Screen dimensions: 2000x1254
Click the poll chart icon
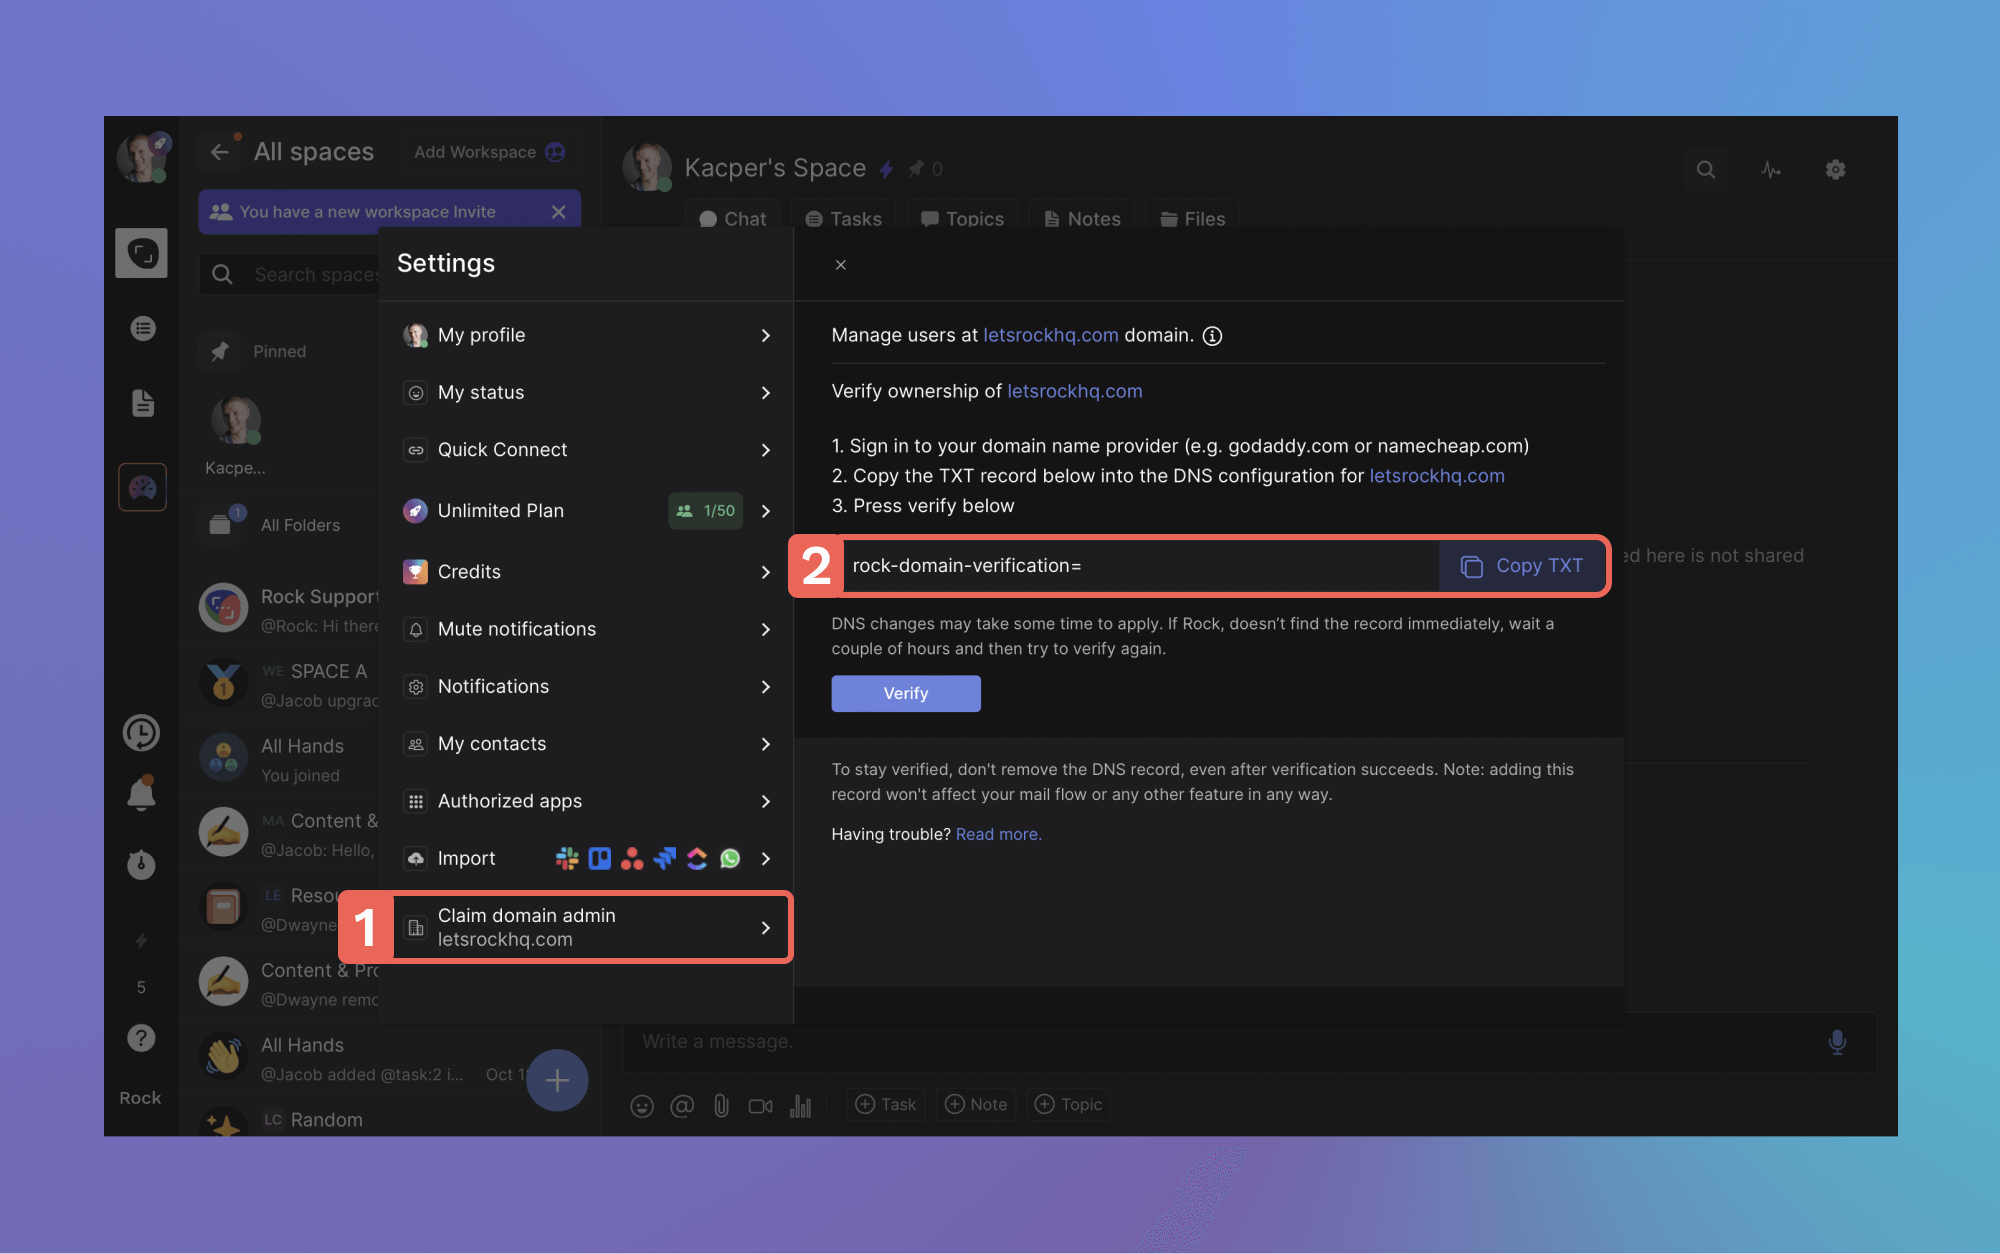pos(801,1105)
